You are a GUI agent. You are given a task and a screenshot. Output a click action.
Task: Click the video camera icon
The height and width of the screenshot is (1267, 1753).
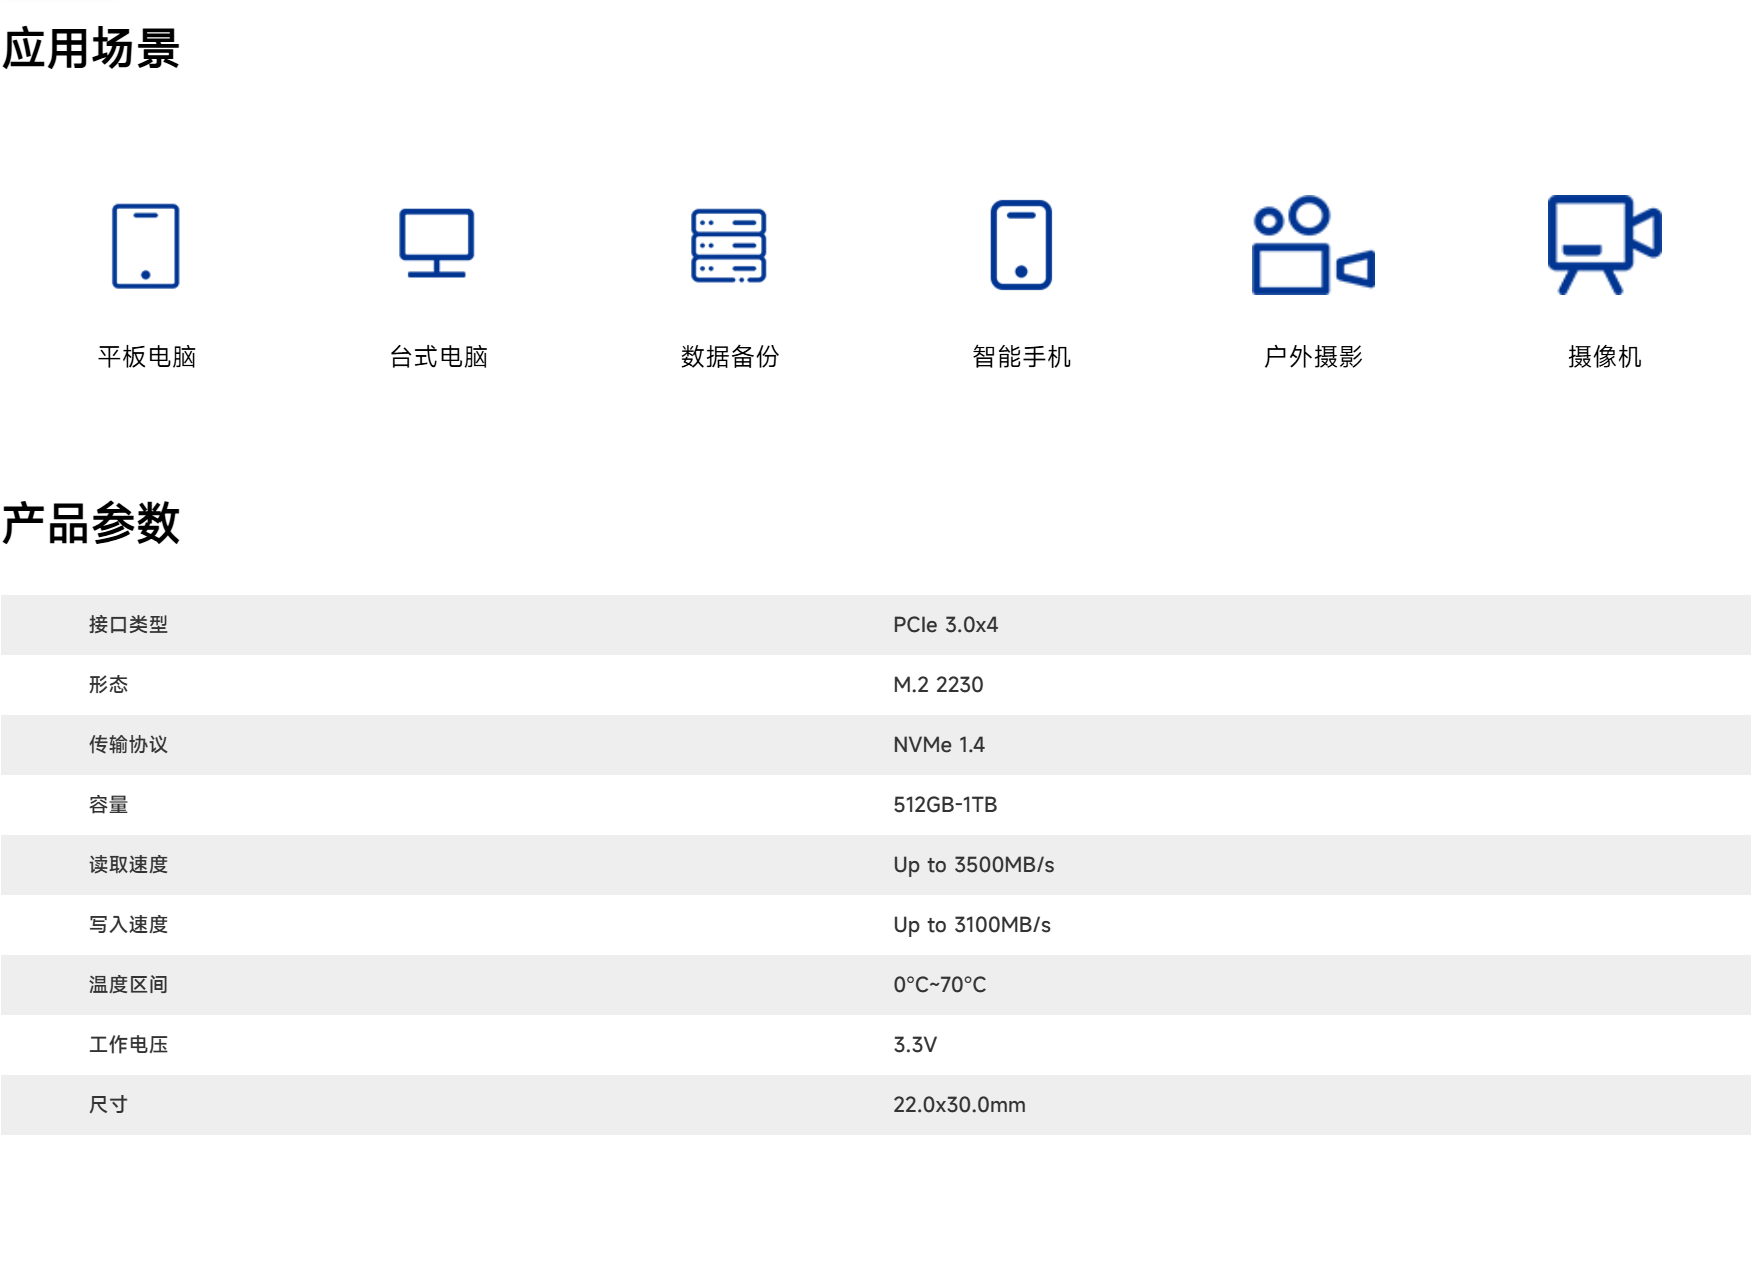point(1604,246)
